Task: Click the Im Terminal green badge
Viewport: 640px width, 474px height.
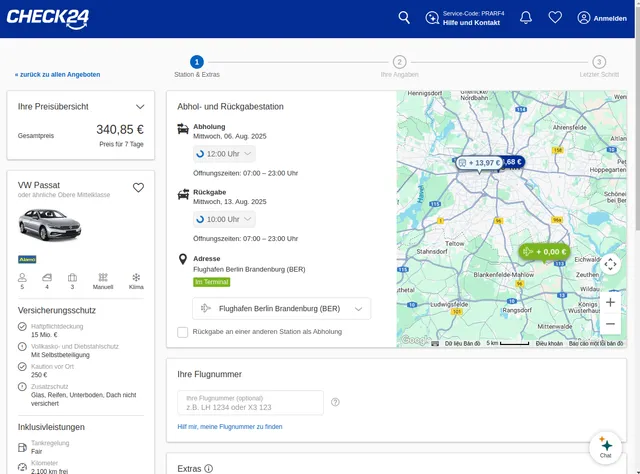Action: click(x=211, y=282)
